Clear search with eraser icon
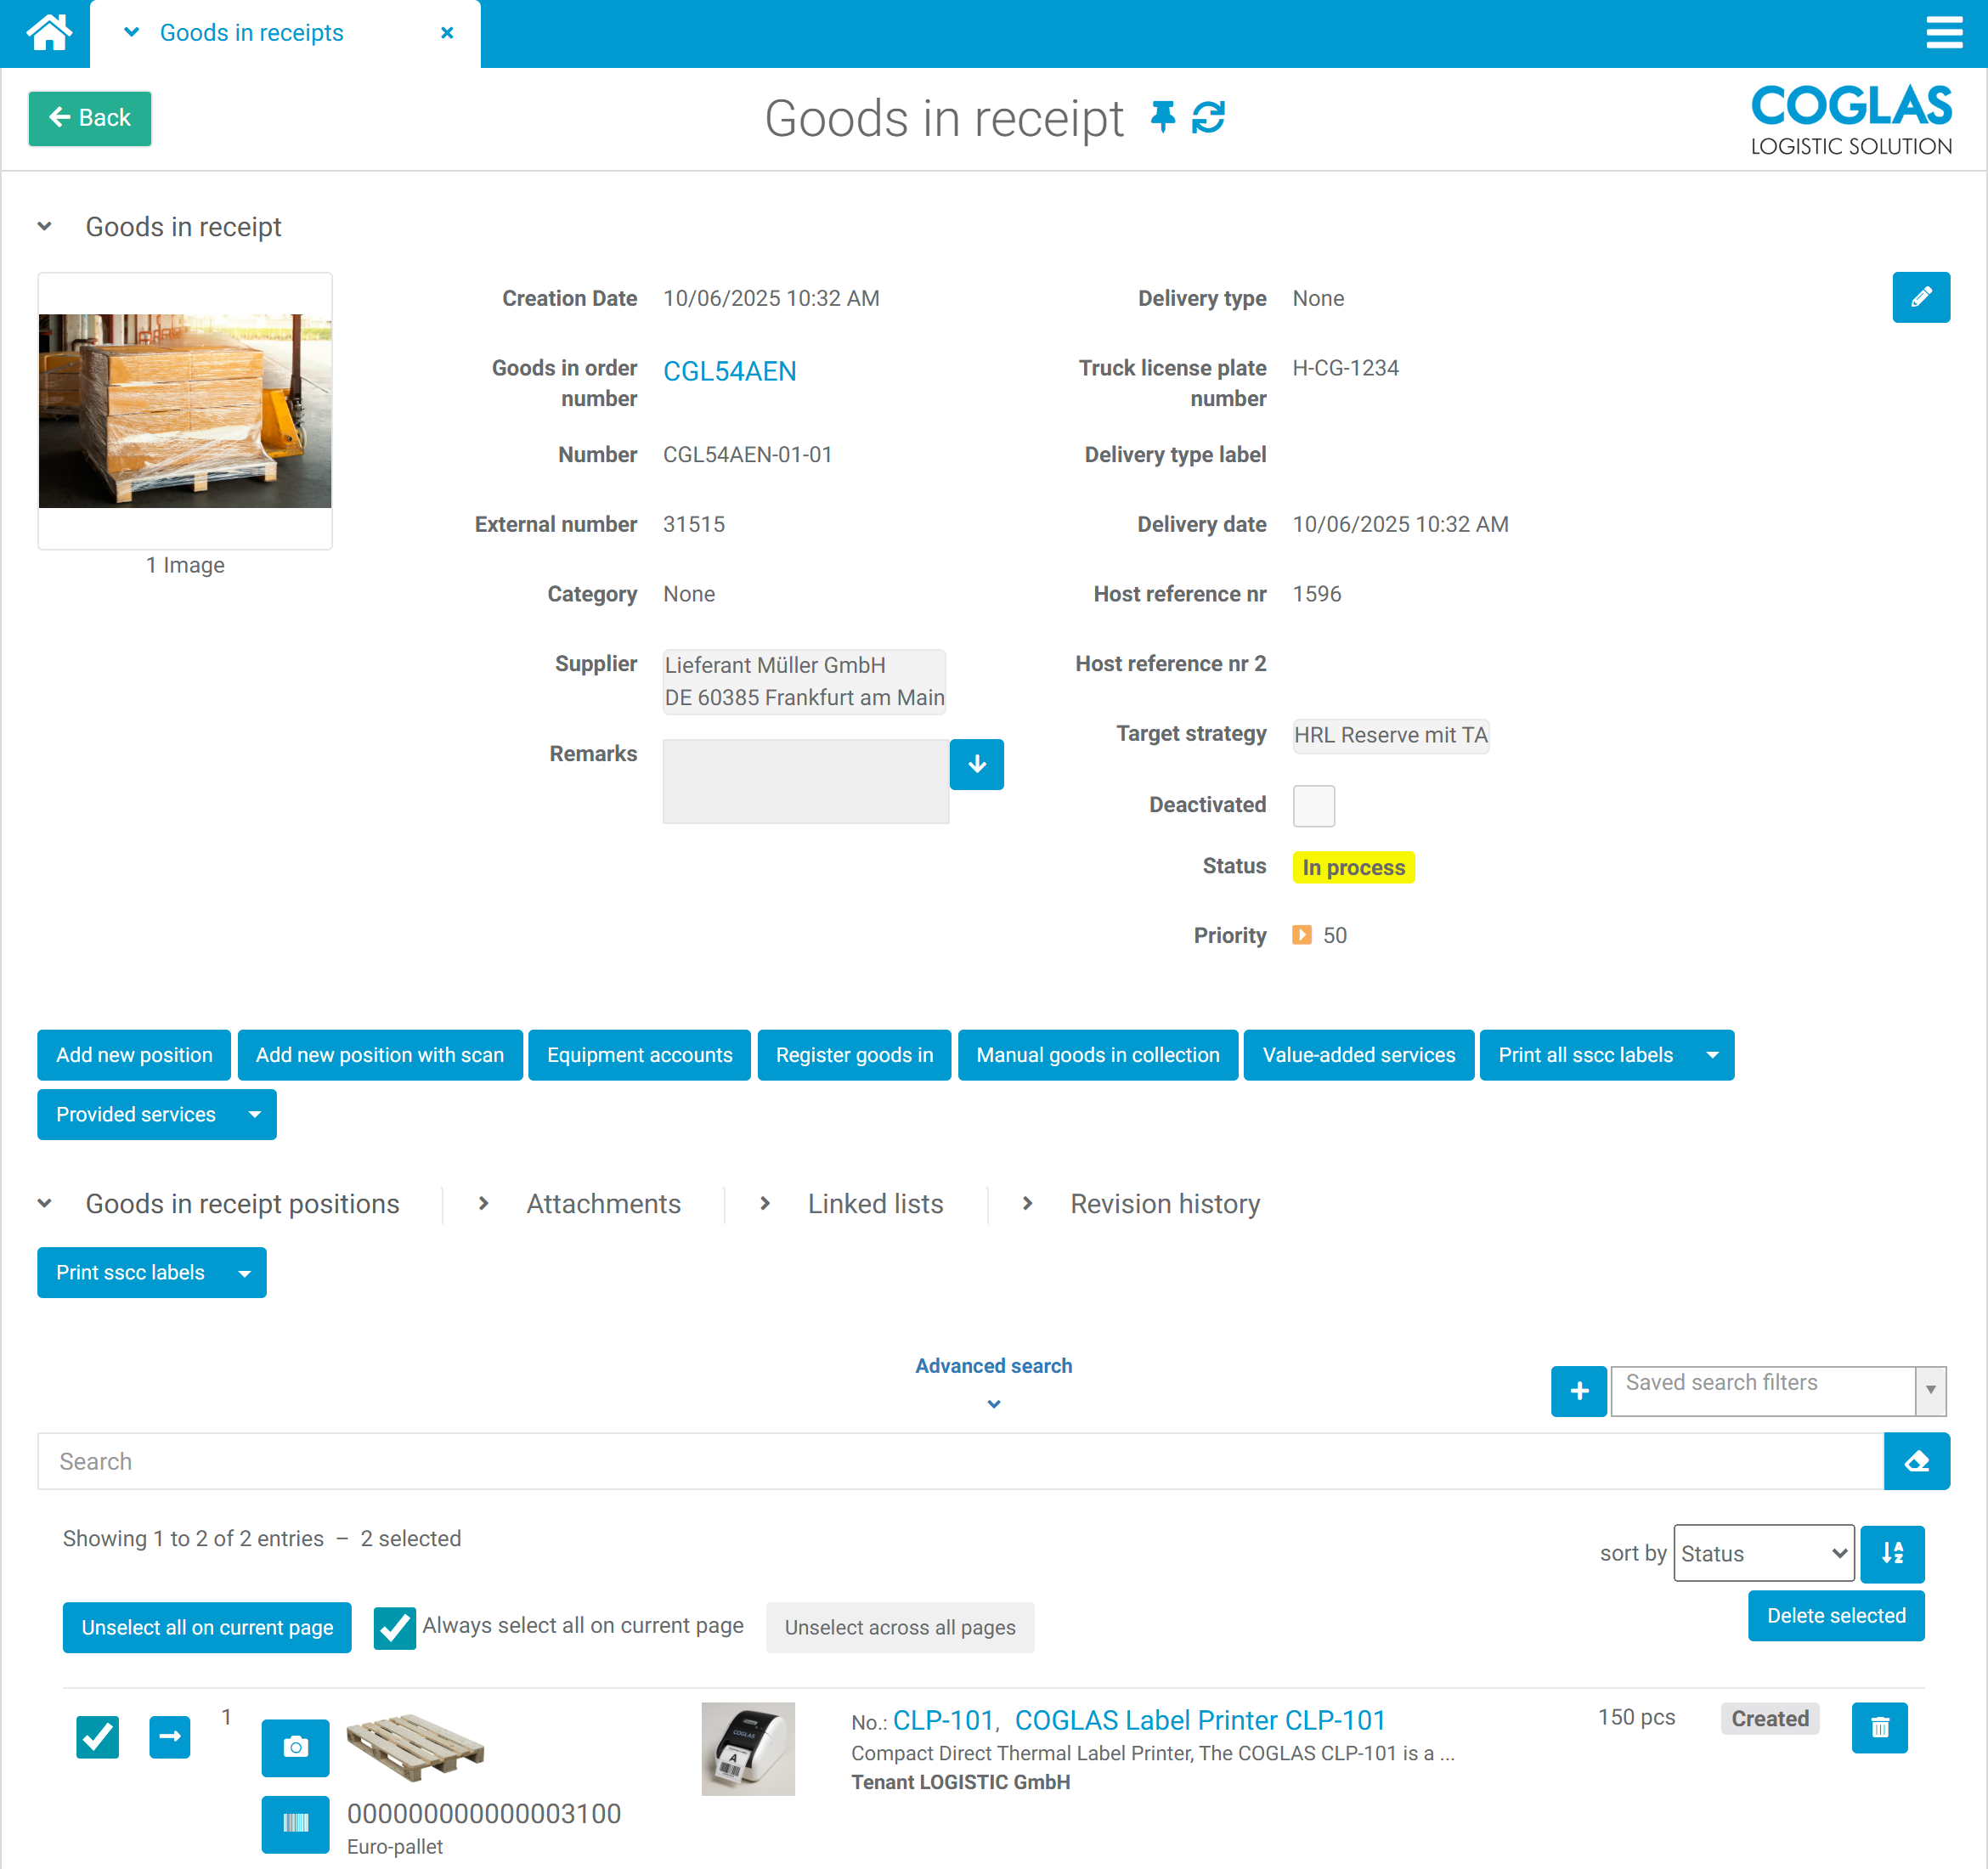 click(x=1915, y=1461)
